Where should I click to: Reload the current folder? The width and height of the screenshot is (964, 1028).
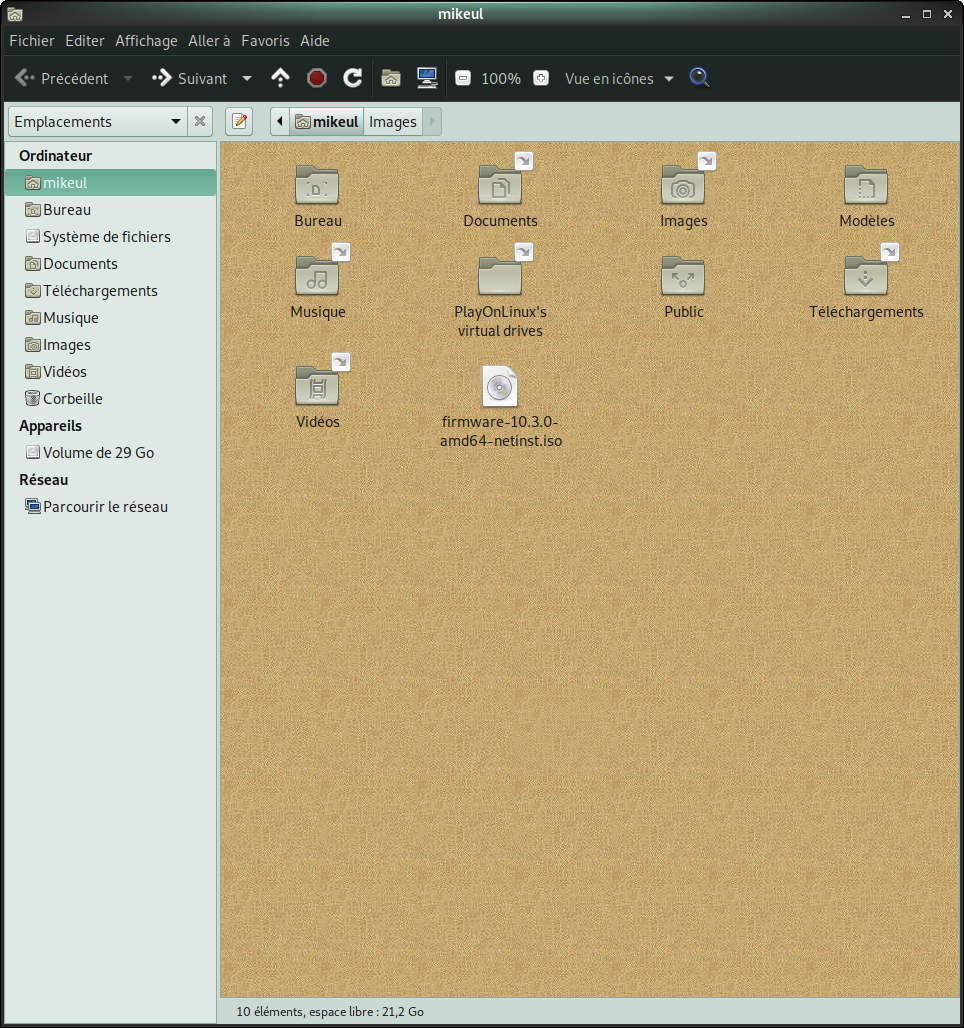[x=353, y=78]
